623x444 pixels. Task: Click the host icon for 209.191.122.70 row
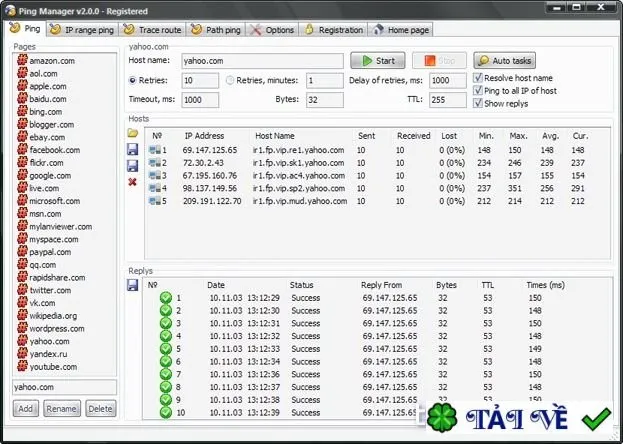click(x=155, y=201)
